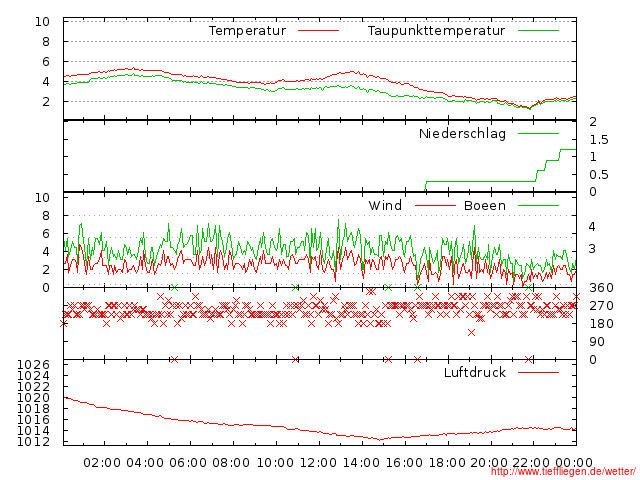
Task: Click the 90 wind direction axis value
Action: [x=596, y=342]
